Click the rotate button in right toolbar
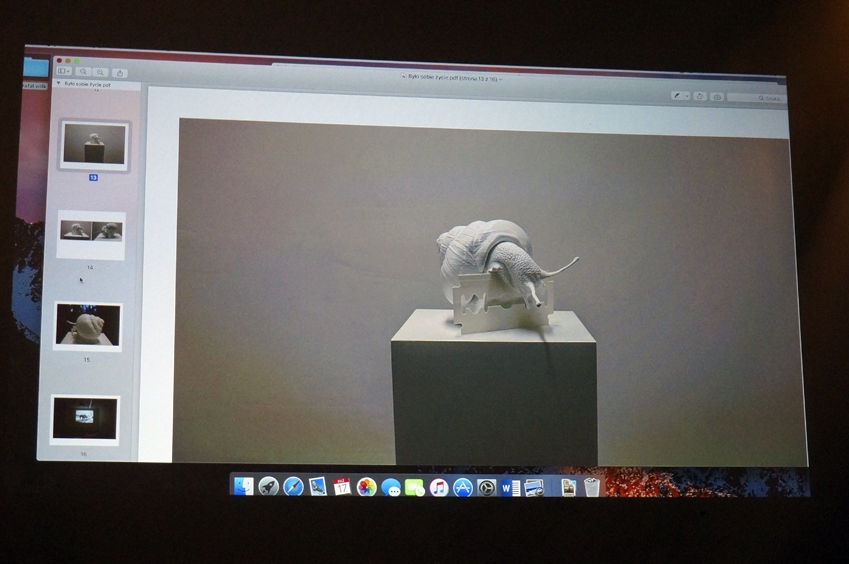The image size is (849, 564). click(700, 96)
